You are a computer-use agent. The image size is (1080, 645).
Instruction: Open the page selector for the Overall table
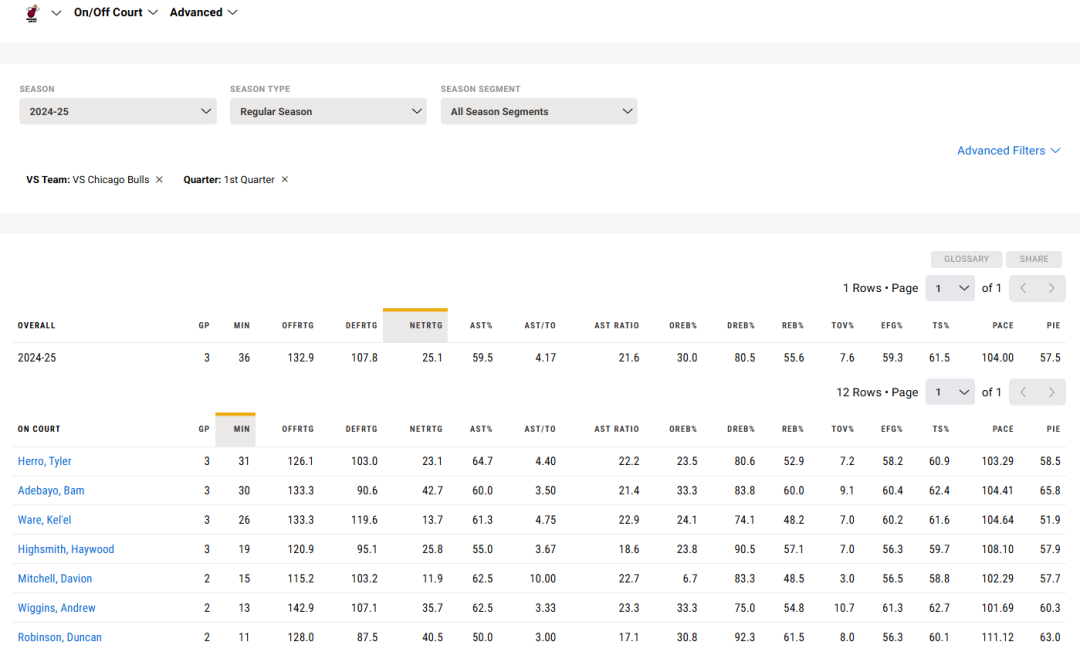950,288
